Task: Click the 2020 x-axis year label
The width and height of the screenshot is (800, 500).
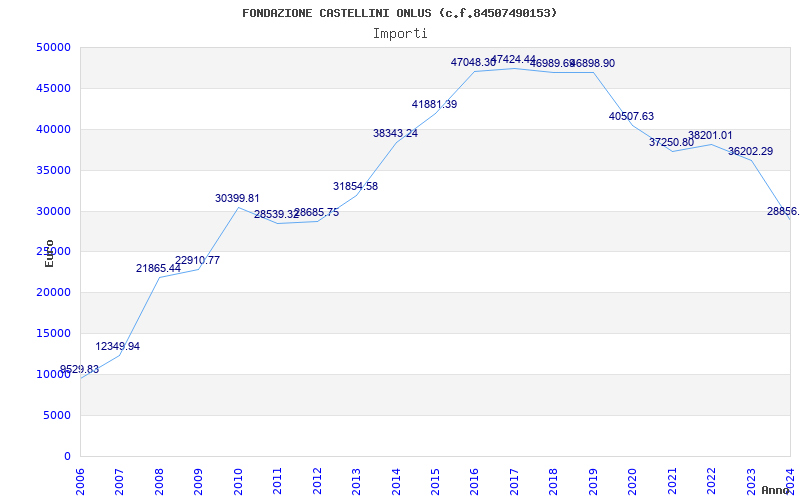Action: point(633,482)
